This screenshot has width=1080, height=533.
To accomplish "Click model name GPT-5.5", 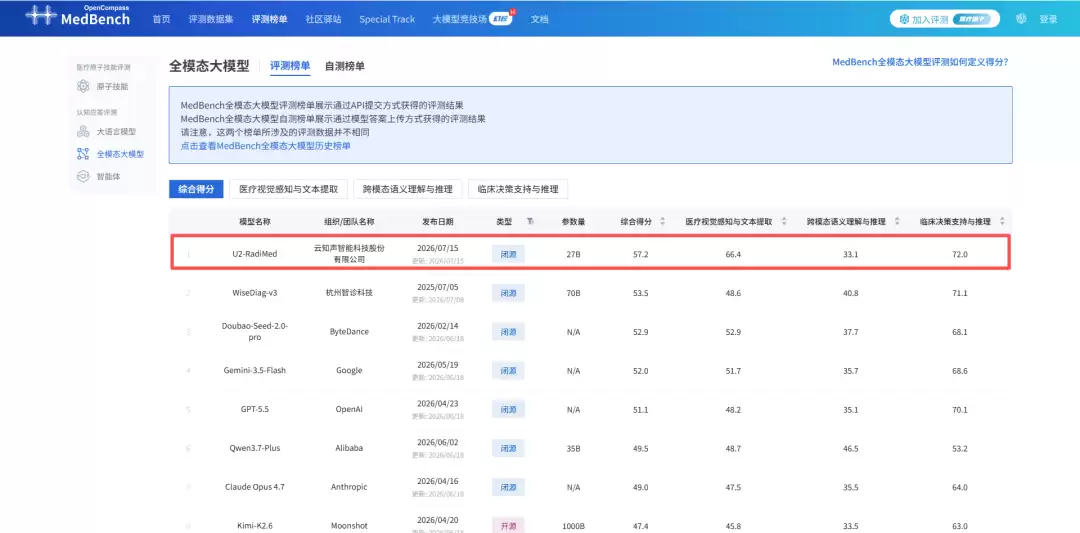I will pos(255,409).
